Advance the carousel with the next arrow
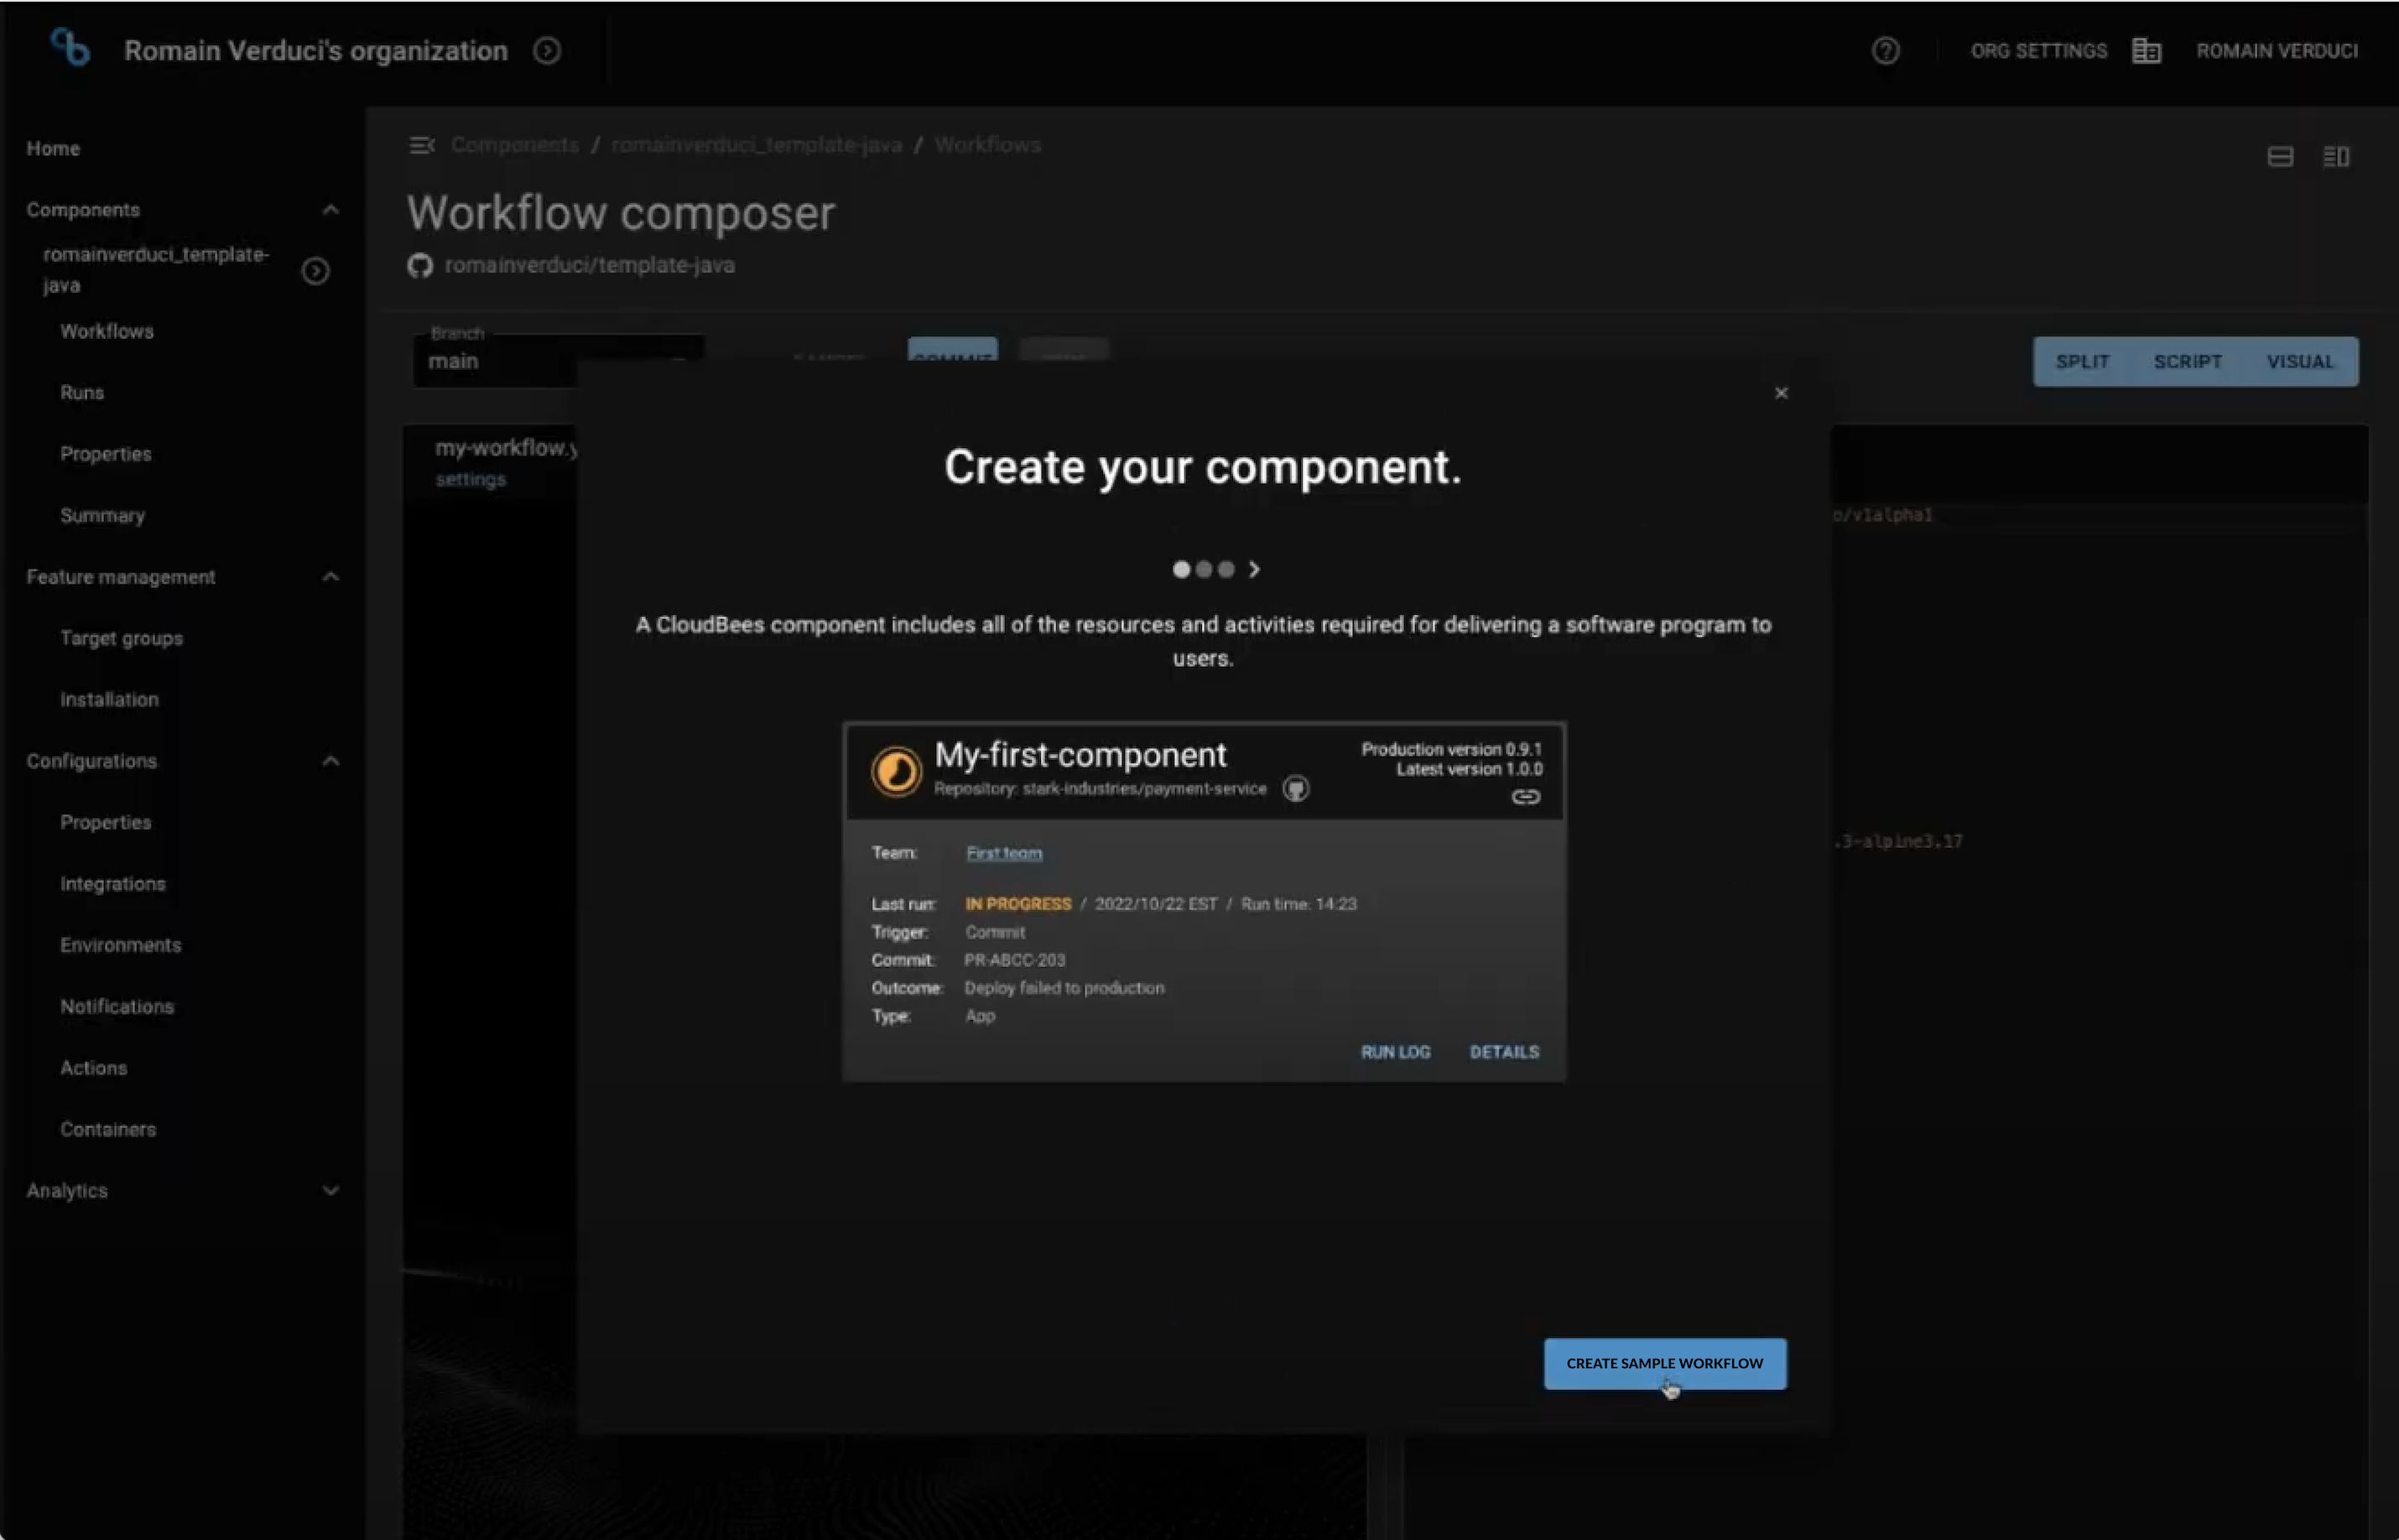 coord(1256,569)
